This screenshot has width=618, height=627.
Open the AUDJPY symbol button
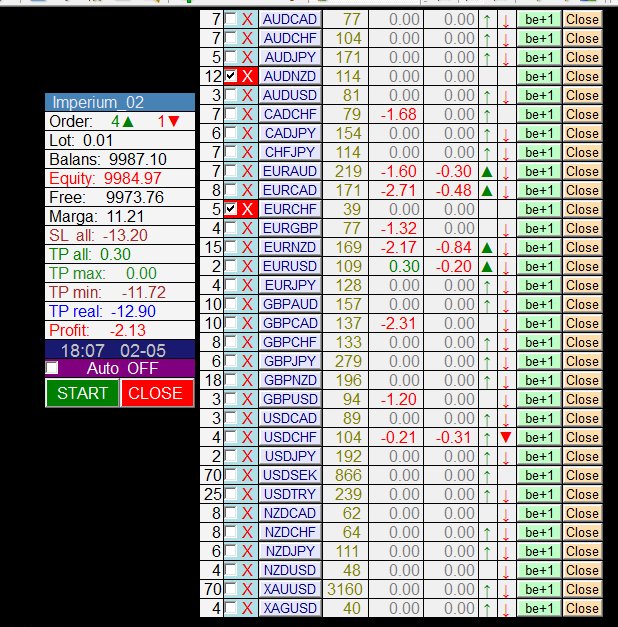coord(290,57)
